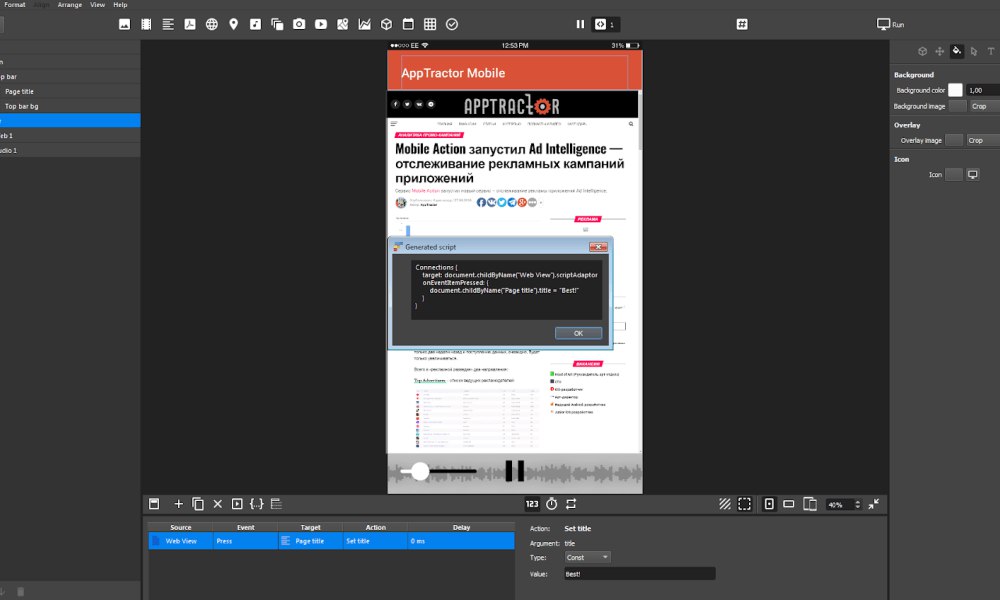Screen dimensions: 1000x600
Task: Open background image Crop dropdown
Action: coord(984,106)
